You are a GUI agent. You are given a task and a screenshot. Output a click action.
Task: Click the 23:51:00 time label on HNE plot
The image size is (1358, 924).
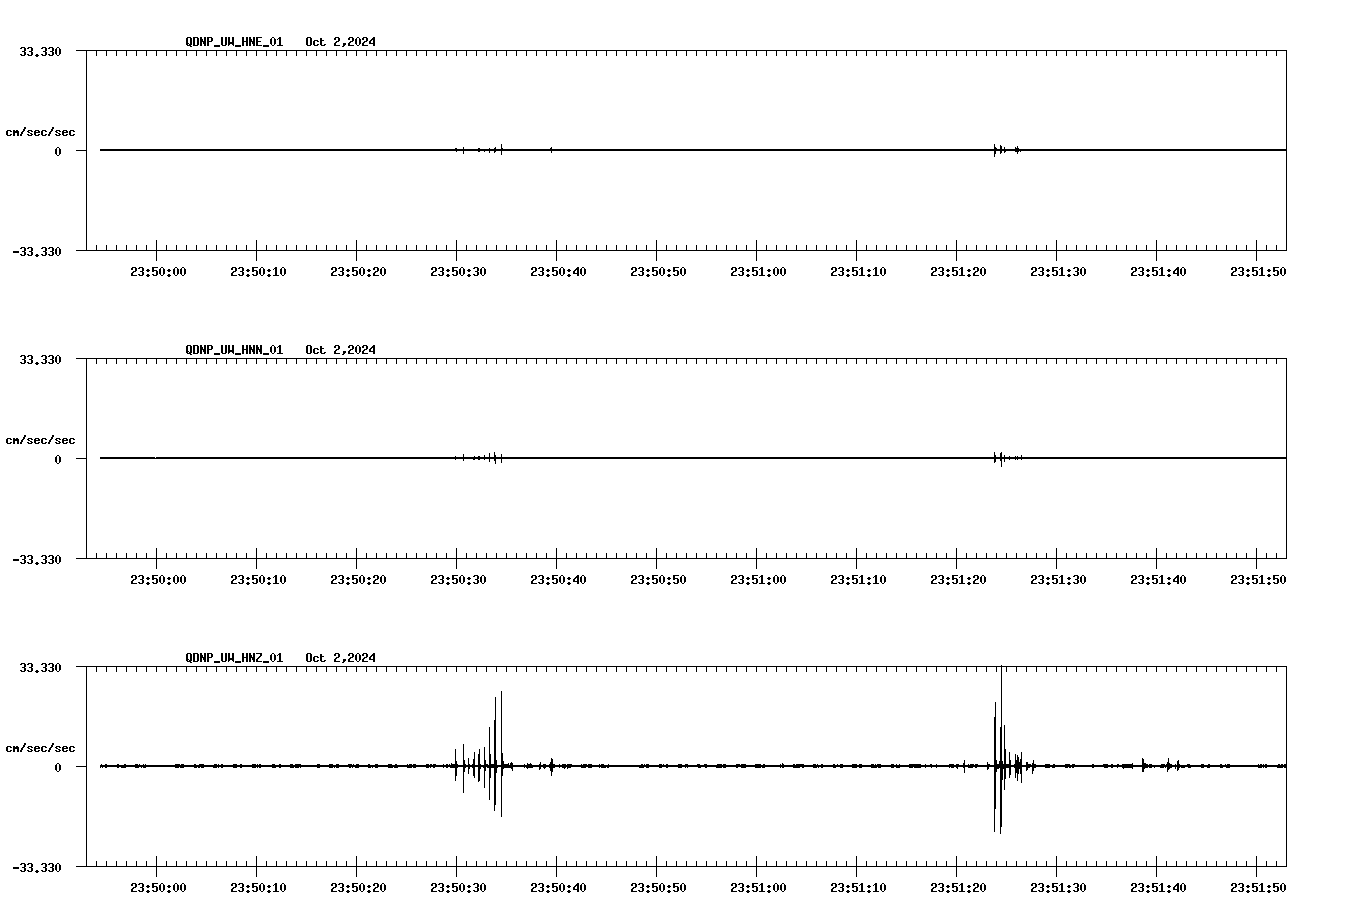758,272
